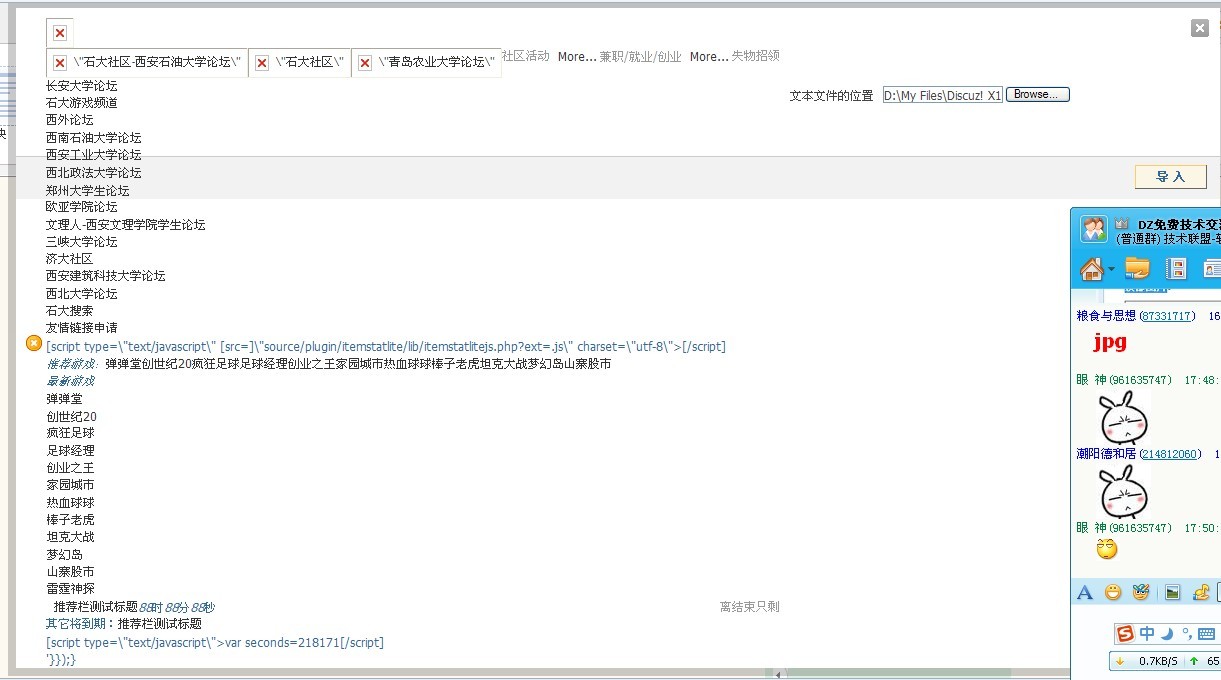Screen dimensions: 1221x680
Task: Open the 西北大学论坛 link
Action: [x=81, y=294]
